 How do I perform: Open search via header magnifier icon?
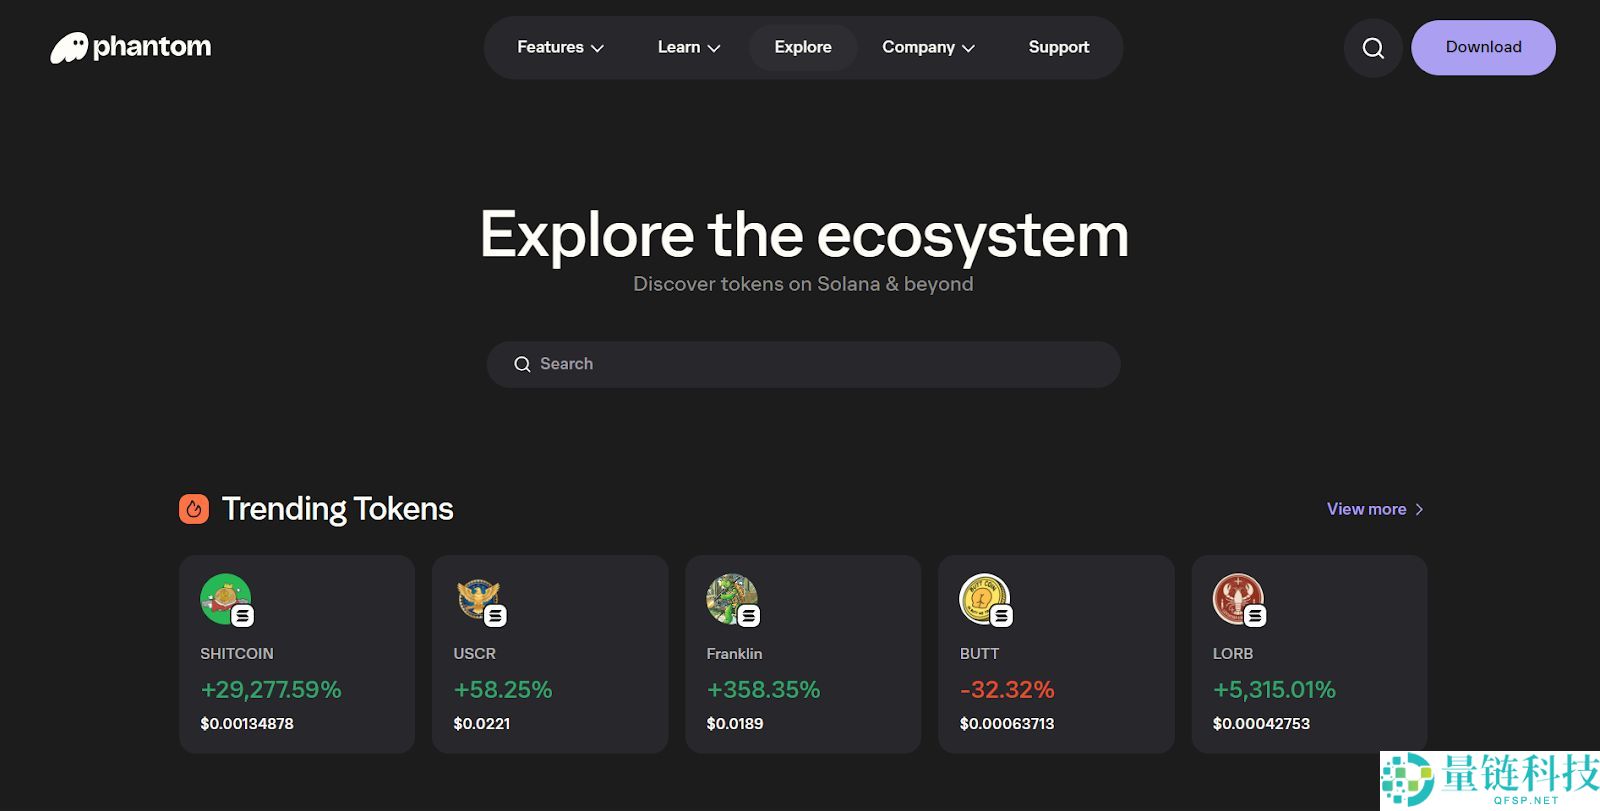click(1373, 48)
